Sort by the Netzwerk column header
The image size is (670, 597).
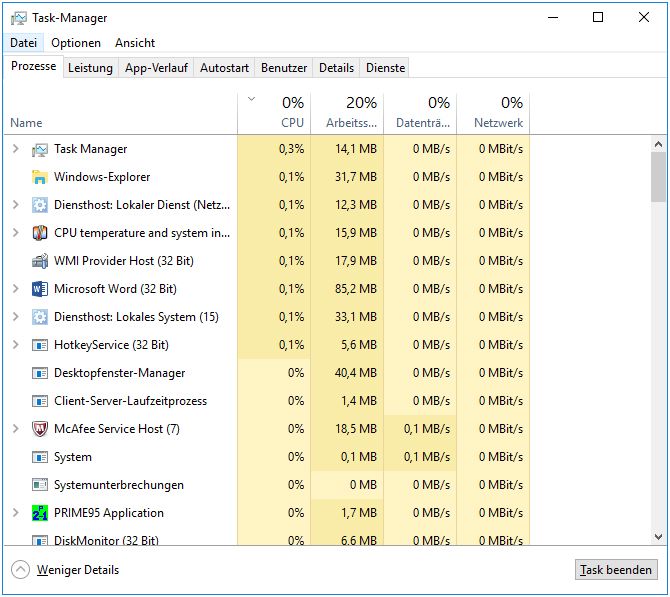[493, 113]
